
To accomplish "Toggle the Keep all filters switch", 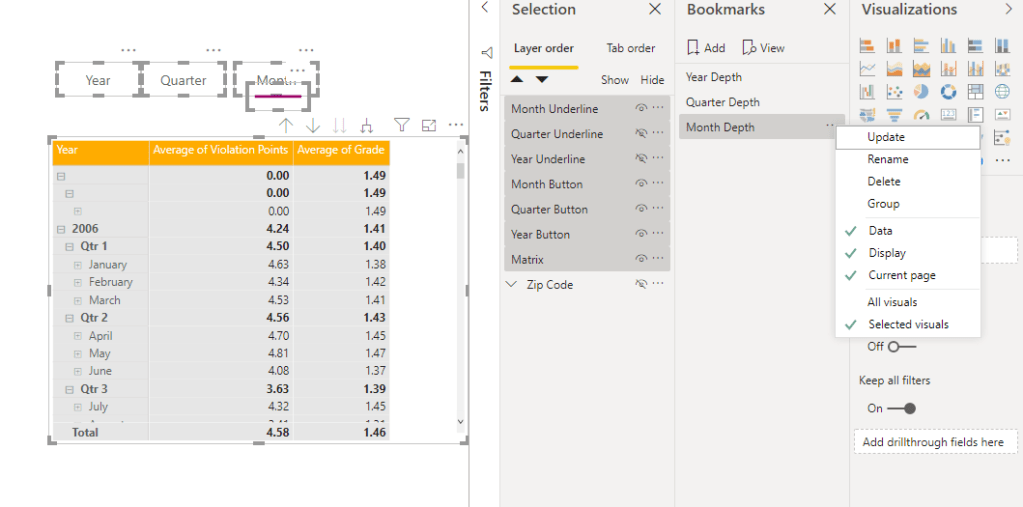I will tap(901, 408).
